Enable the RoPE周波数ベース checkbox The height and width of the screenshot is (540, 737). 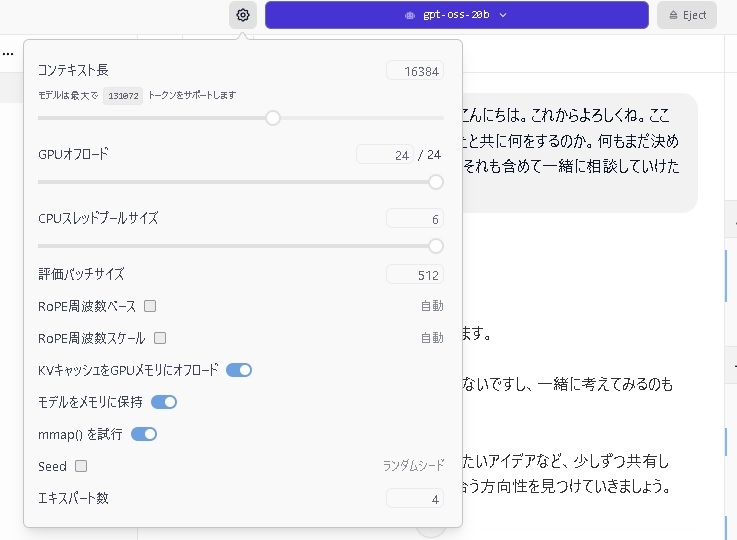pos(150,306)
